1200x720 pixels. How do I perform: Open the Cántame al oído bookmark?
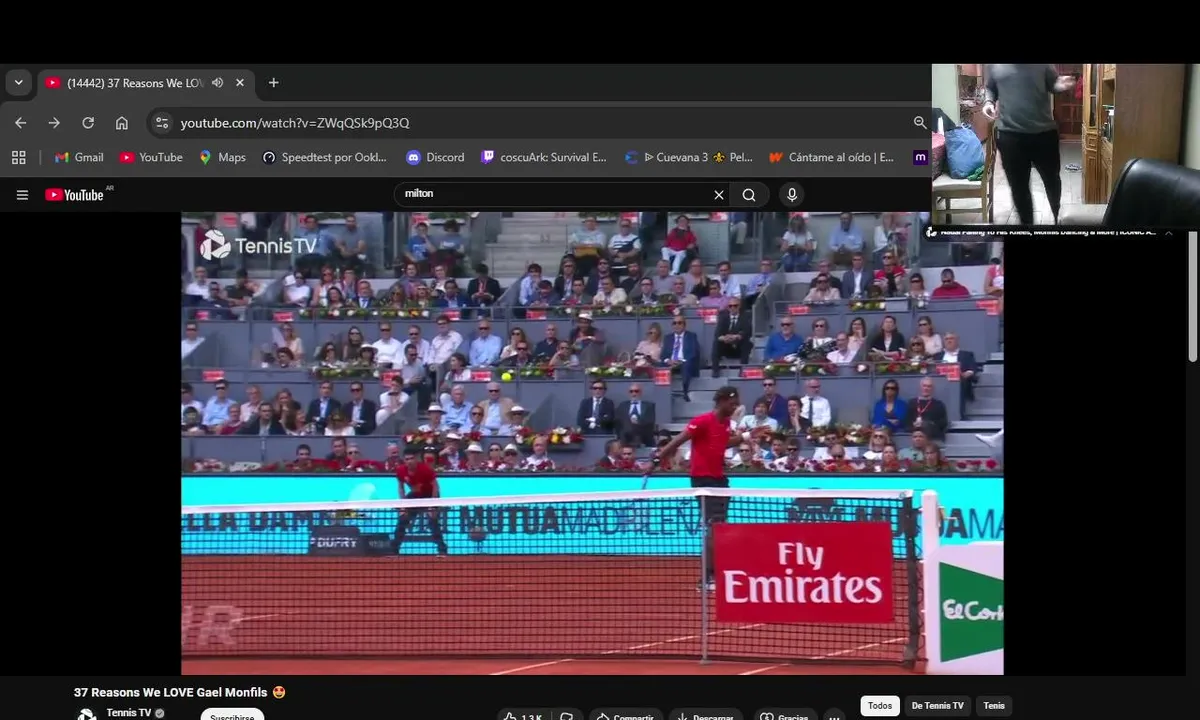tap(831, 157)
